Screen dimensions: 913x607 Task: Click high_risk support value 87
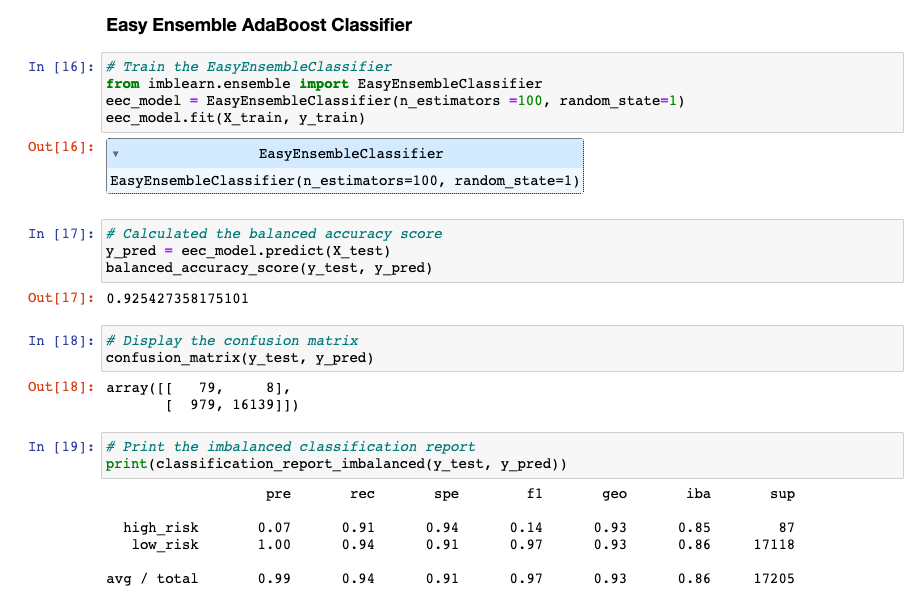(x=787, y=528)
